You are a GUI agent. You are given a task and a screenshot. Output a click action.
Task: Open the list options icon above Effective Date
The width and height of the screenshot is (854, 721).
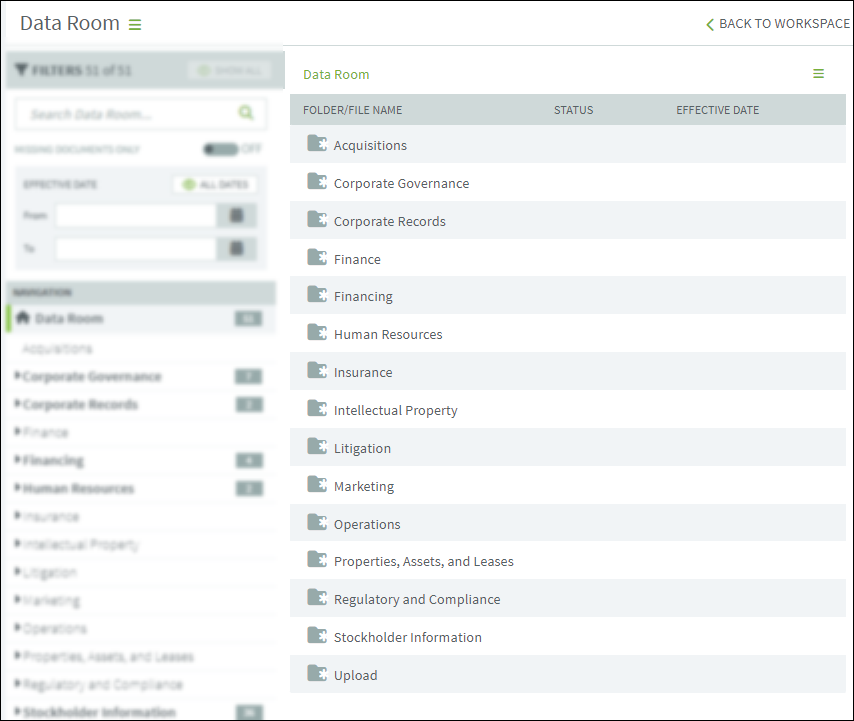818,74
